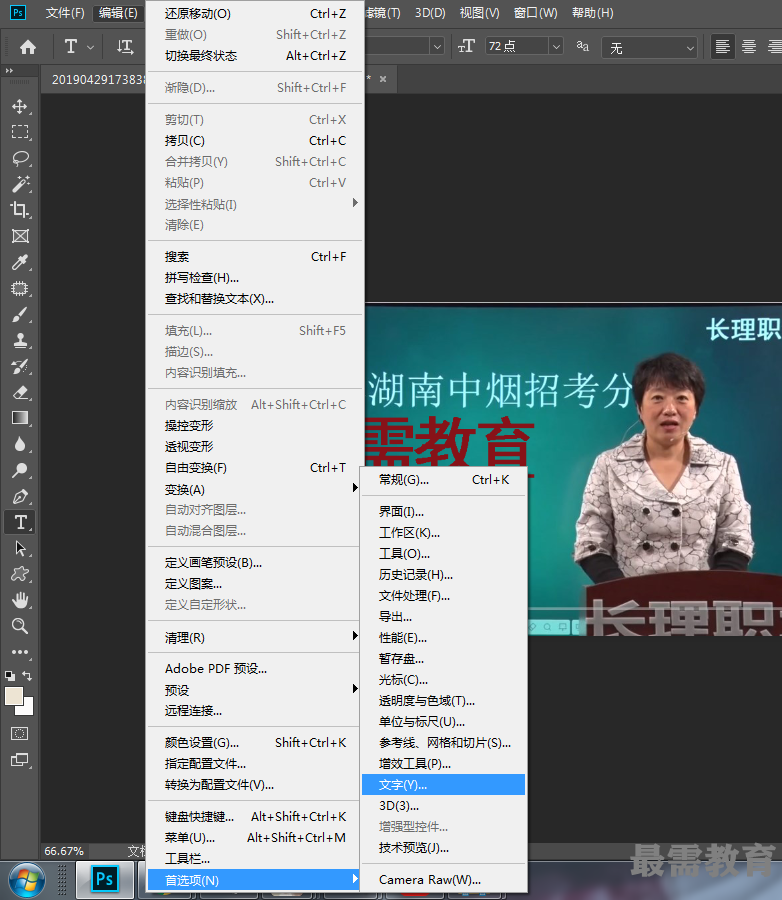This screenshot has width=782, height=900.
Task: Expand the 预设 submenu
Action: (x=255, y=689)
